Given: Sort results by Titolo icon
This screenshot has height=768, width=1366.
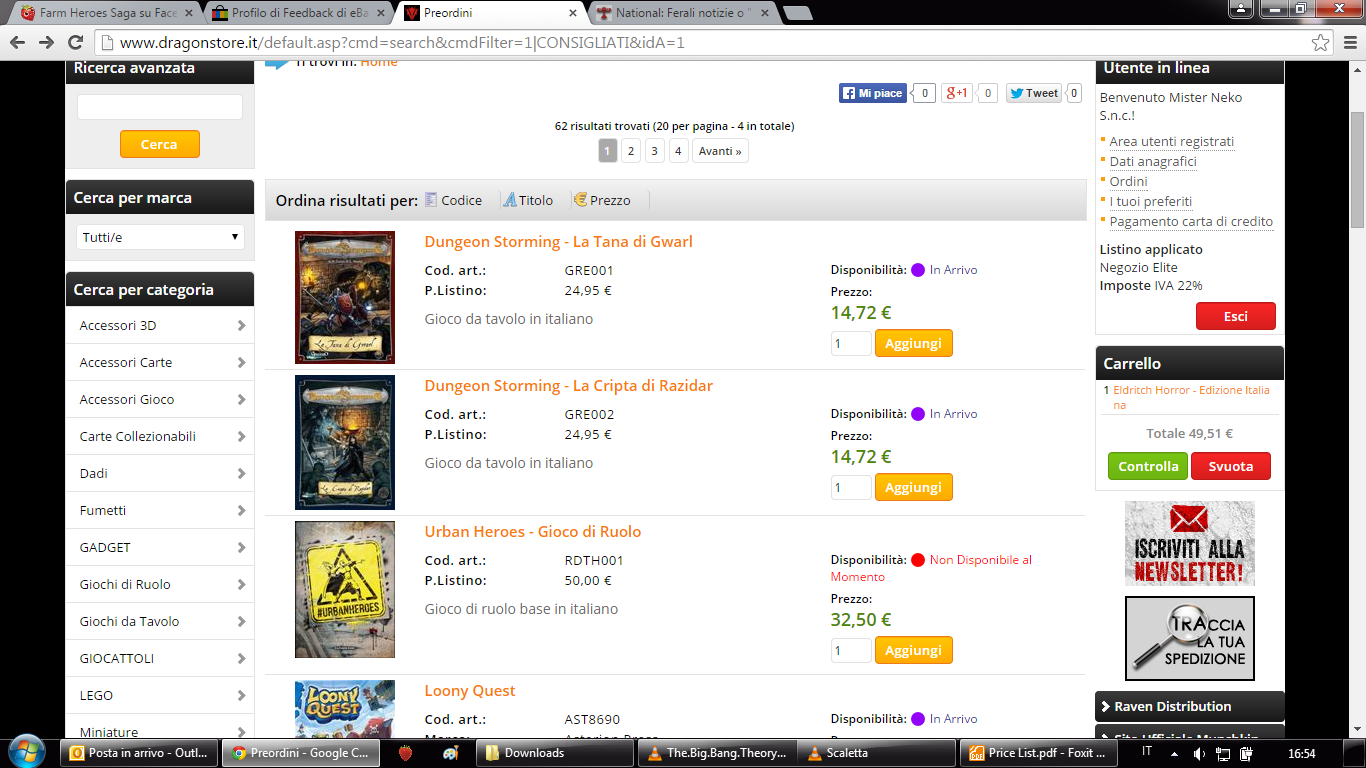Looking at the screenshot, I should (x=509, y=200).
